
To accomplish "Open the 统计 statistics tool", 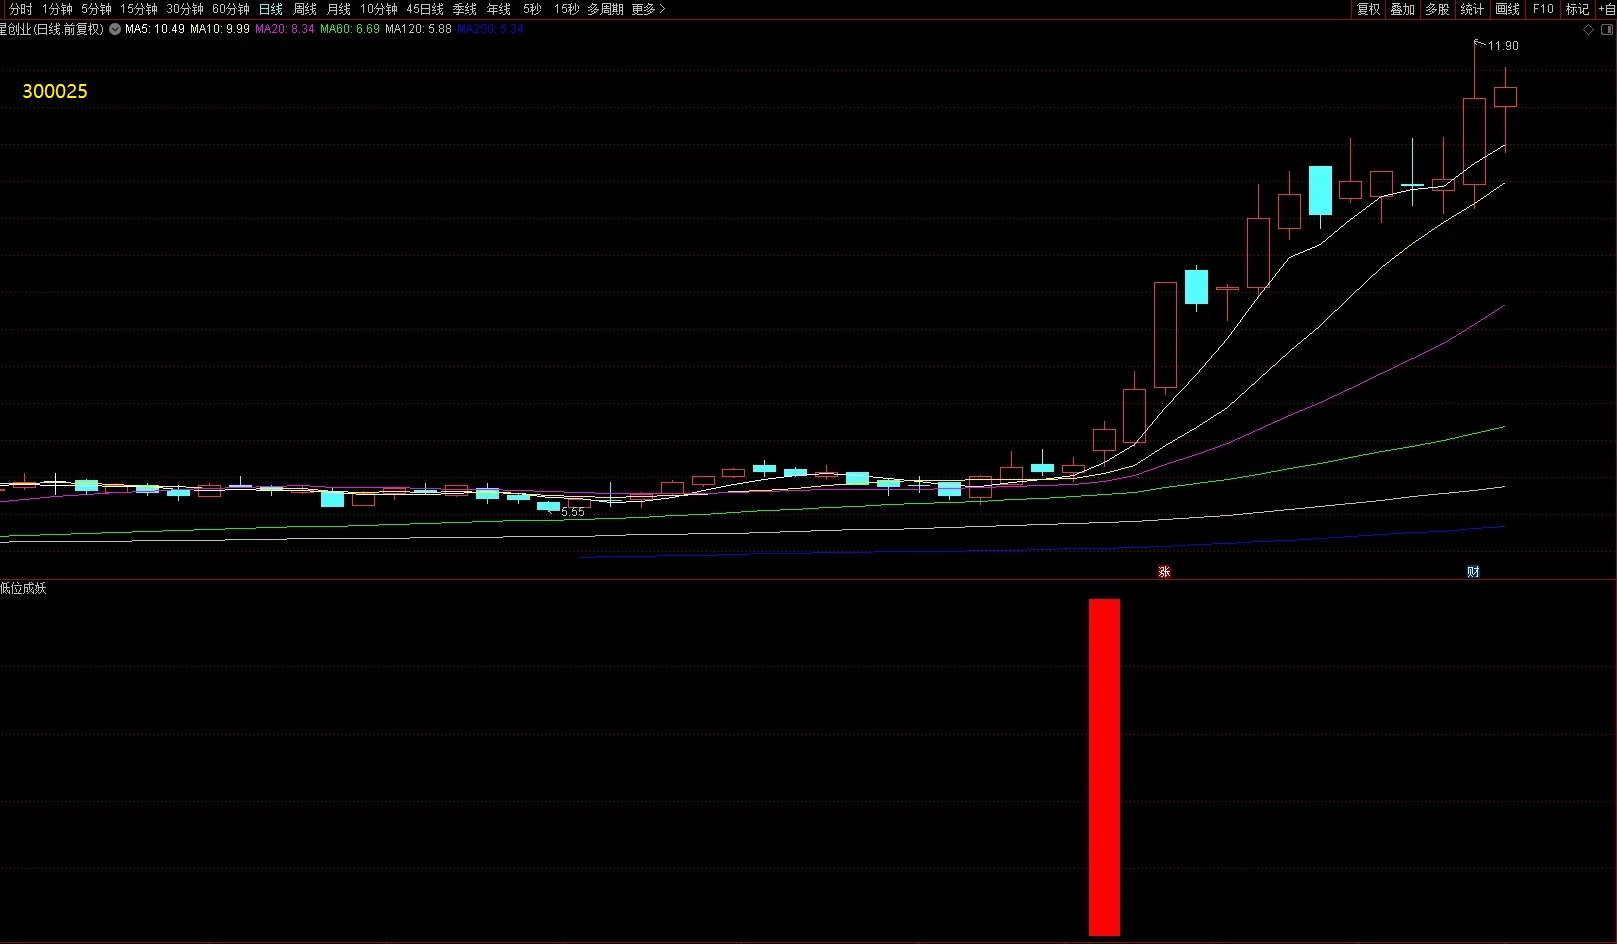I will pos(1472,9).
